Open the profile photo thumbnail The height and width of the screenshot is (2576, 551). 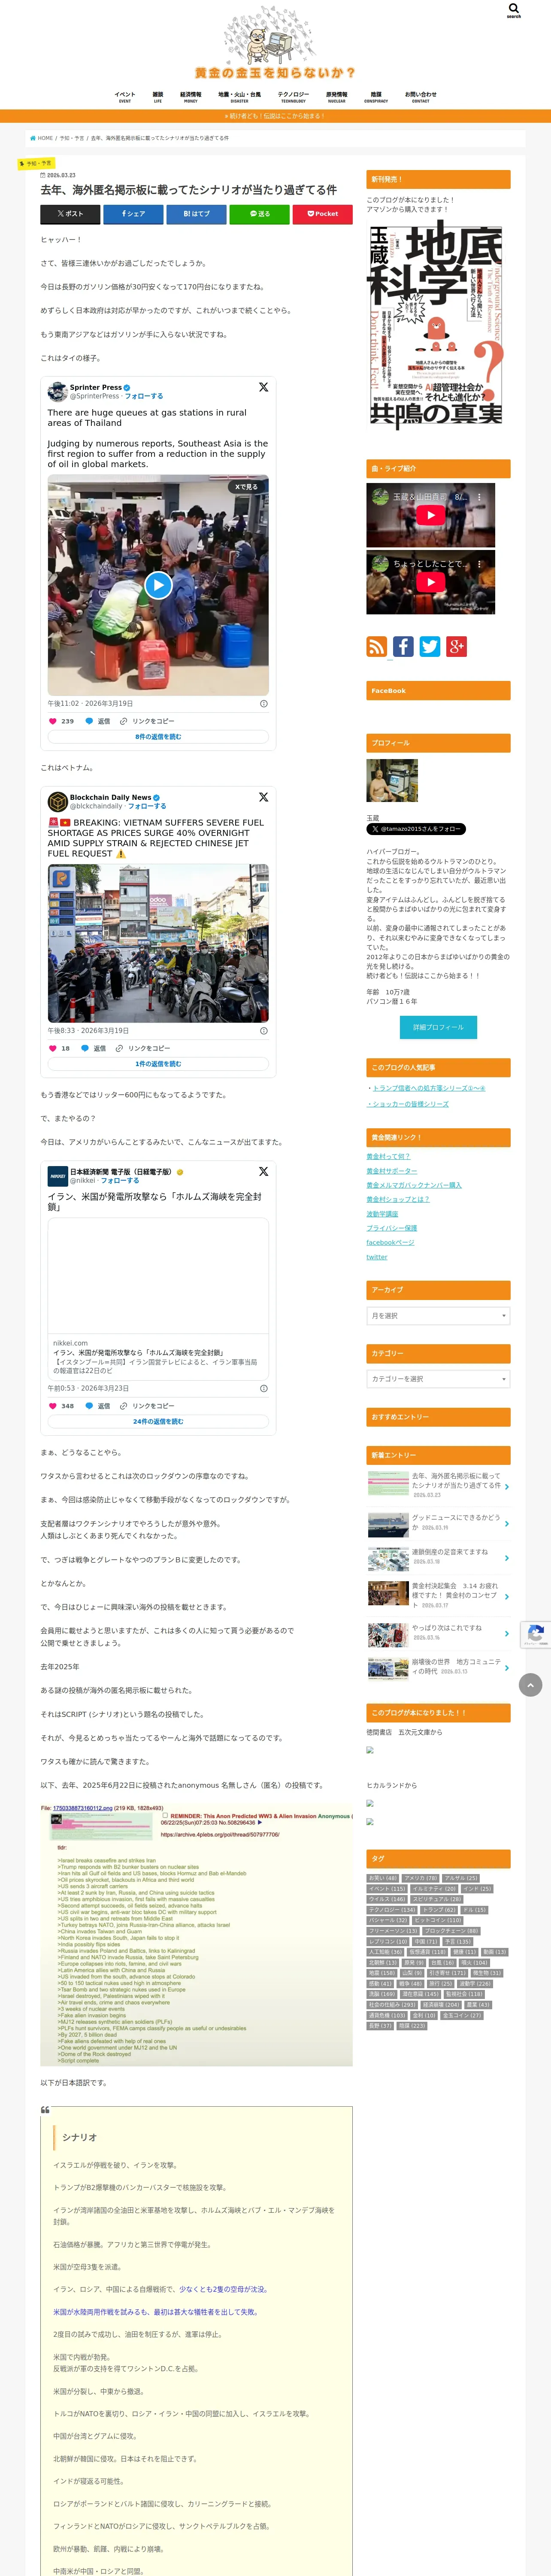[x=392, y=781]
